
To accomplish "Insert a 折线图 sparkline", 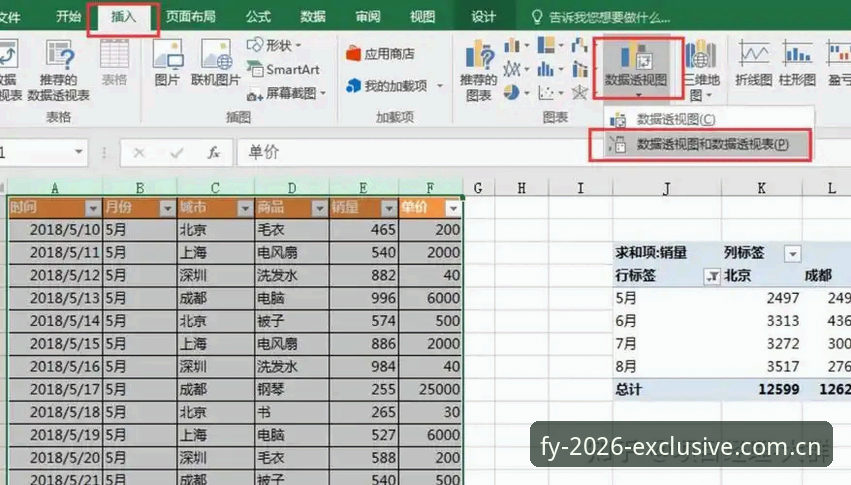I will pos(754,64).
